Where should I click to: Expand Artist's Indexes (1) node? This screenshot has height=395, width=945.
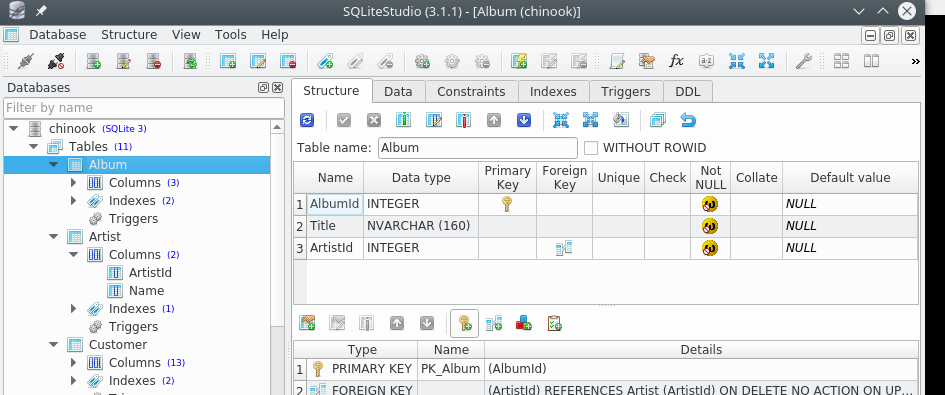point(74,309)
